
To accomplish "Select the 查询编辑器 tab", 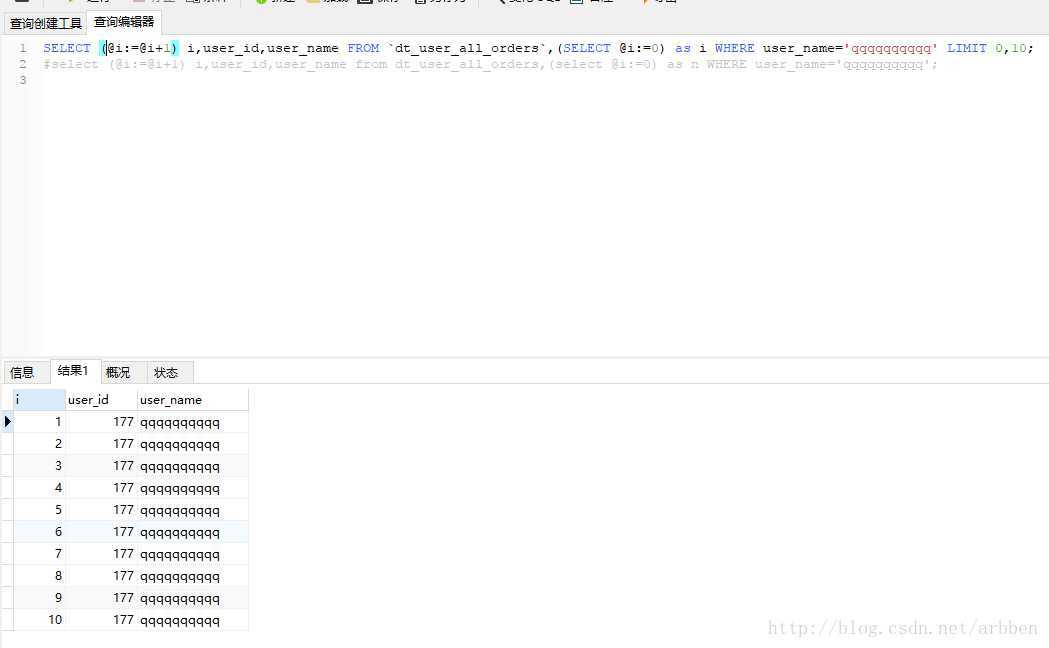I will [124, 22].
